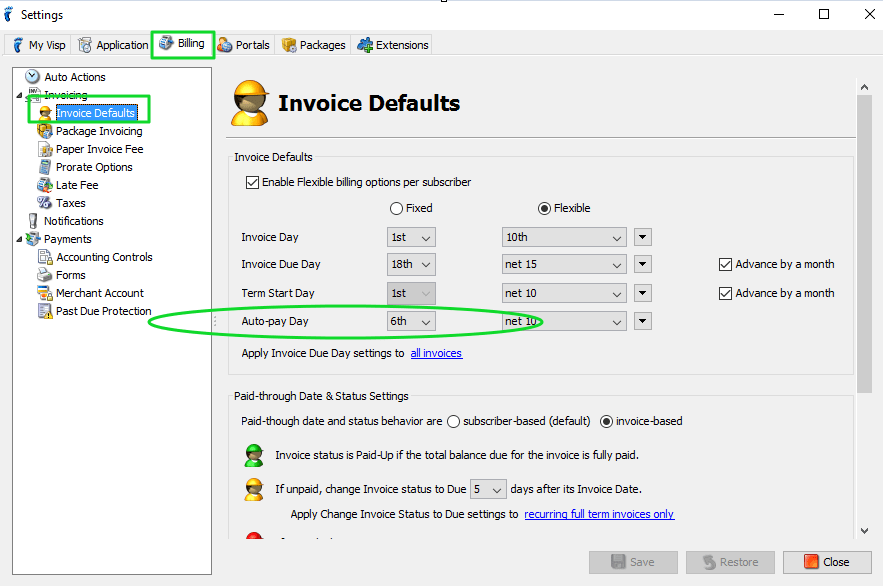Click the Forms printer icon

tap(44, 275)
